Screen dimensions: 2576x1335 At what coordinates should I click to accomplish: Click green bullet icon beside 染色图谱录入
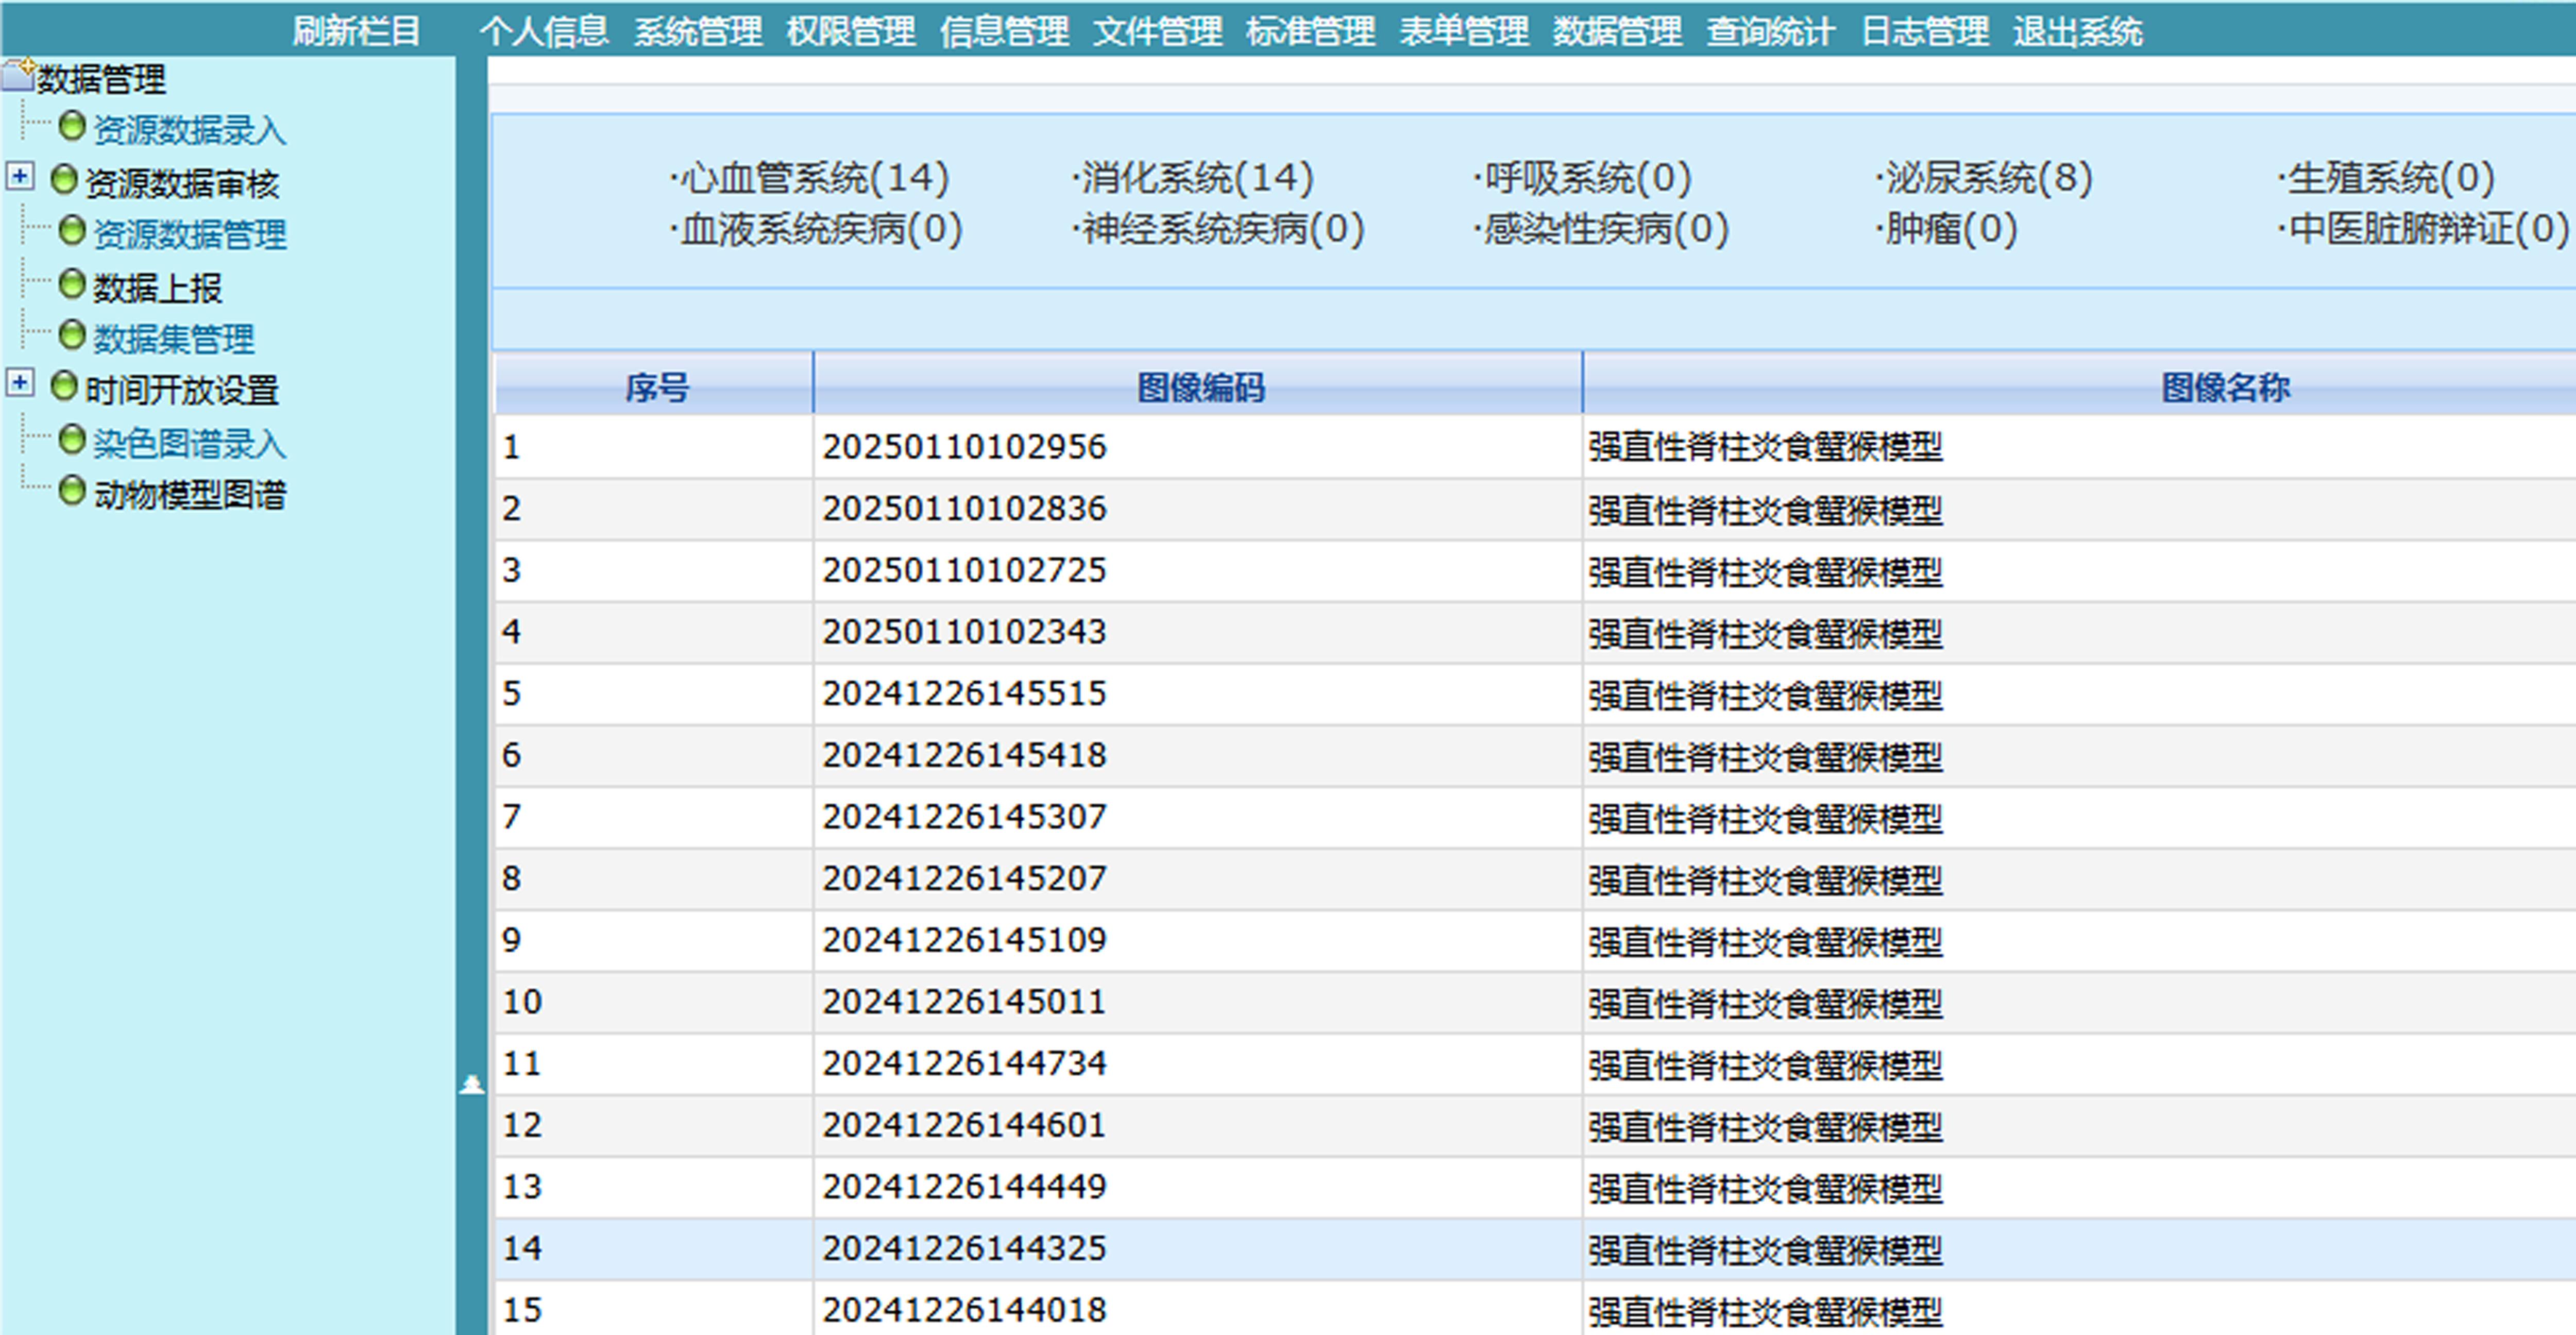[71, 440]
